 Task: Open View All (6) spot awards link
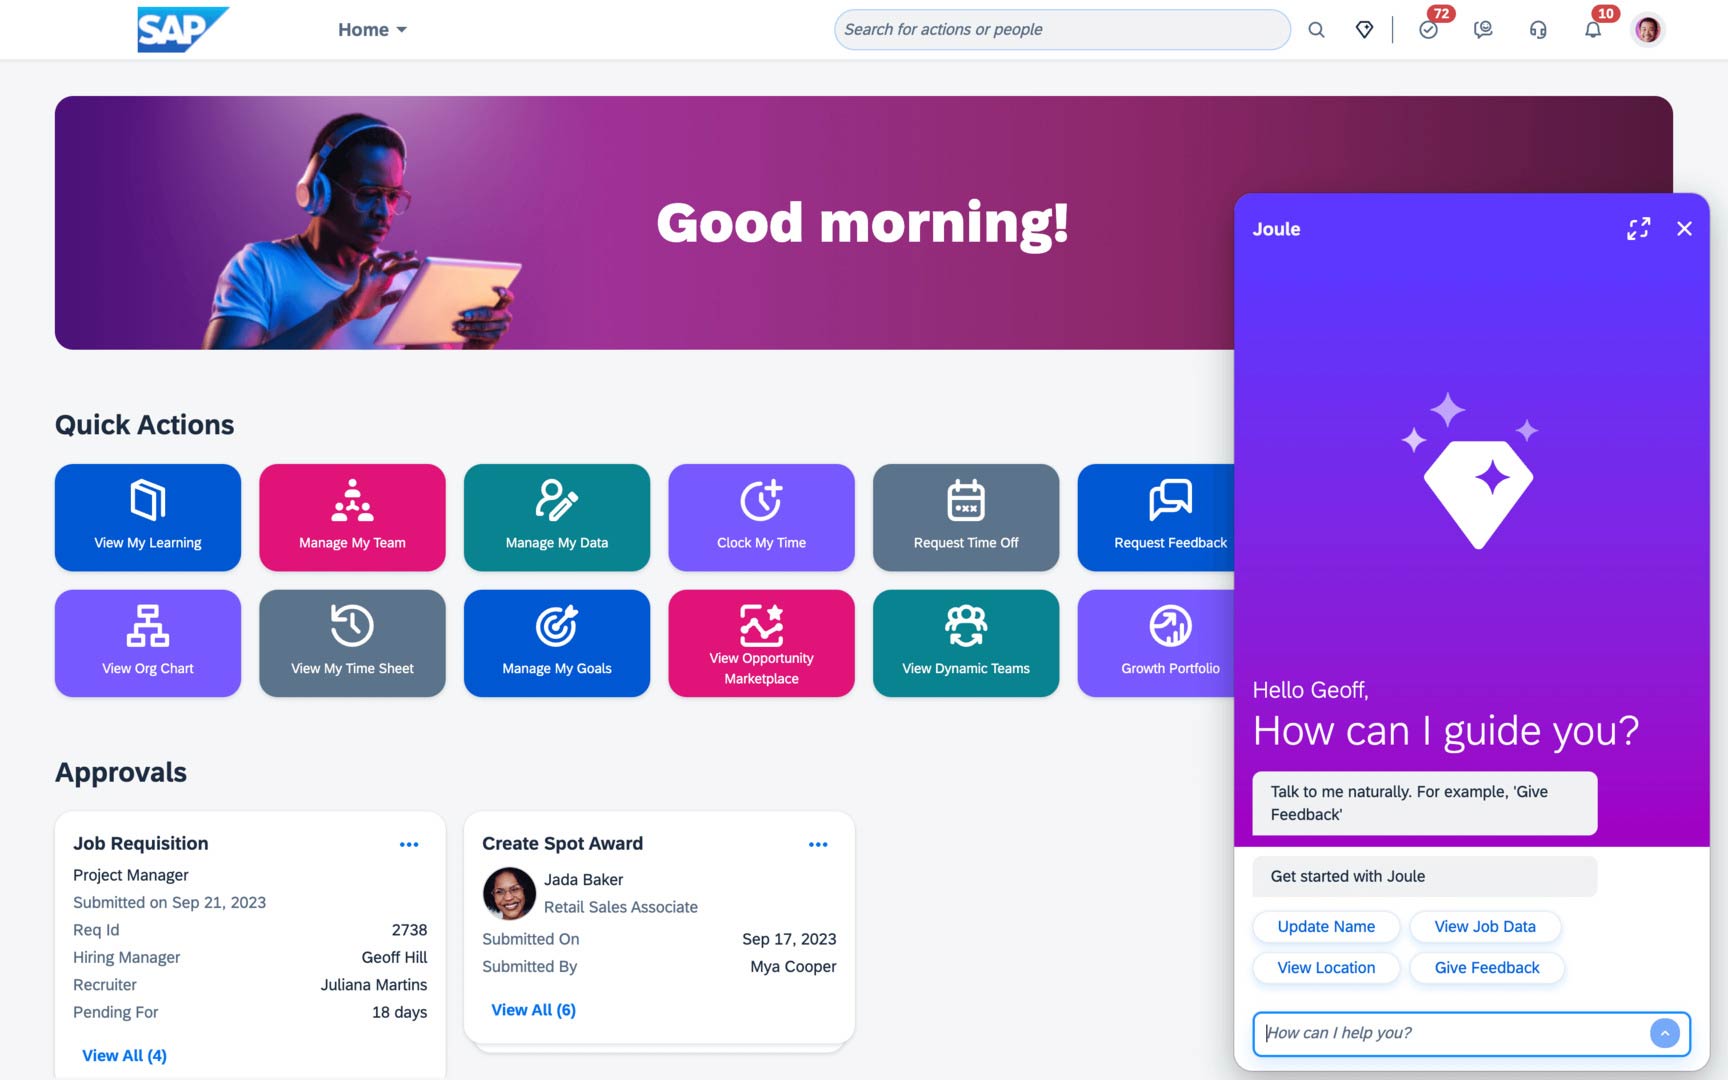(533, 1010)
